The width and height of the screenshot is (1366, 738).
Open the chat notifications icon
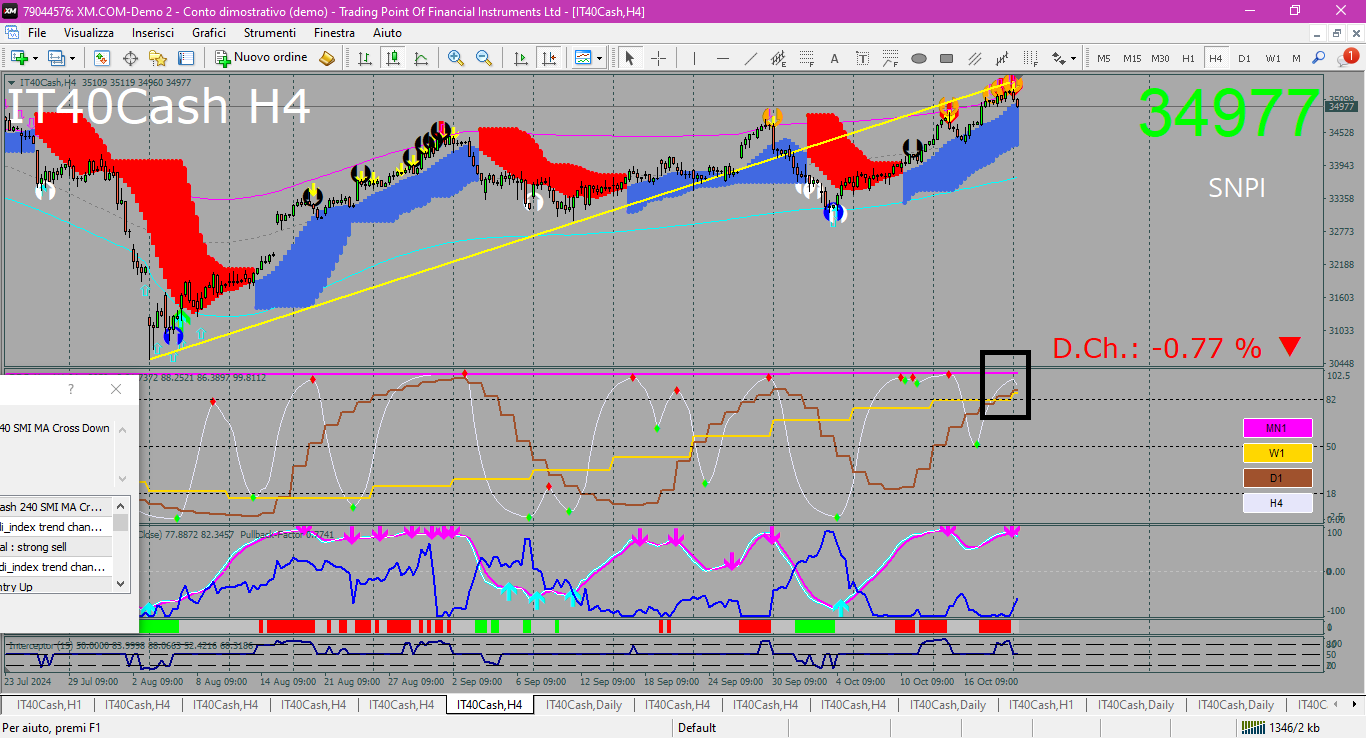pos(1347,58)
